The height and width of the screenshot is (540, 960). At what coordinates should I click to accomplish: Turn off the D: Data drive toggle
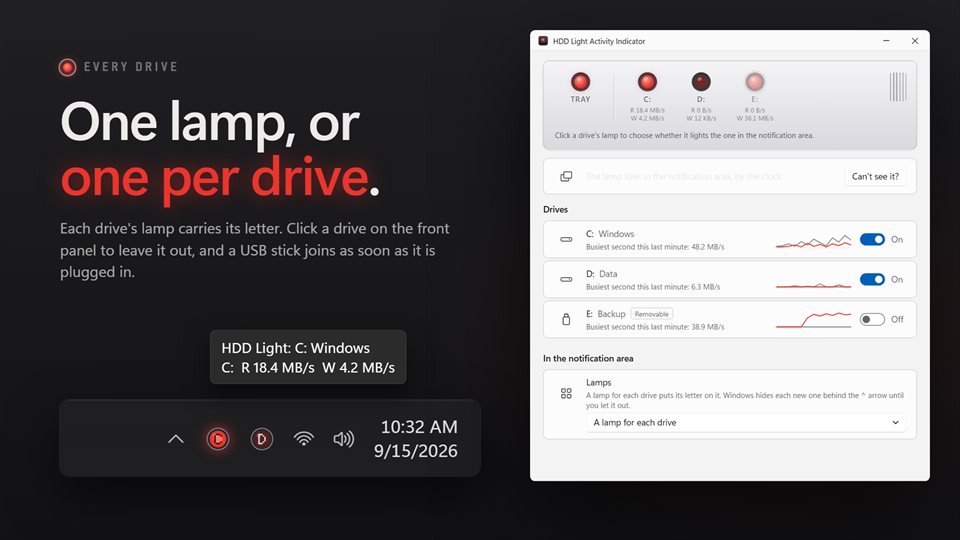[x=872, y=279]
